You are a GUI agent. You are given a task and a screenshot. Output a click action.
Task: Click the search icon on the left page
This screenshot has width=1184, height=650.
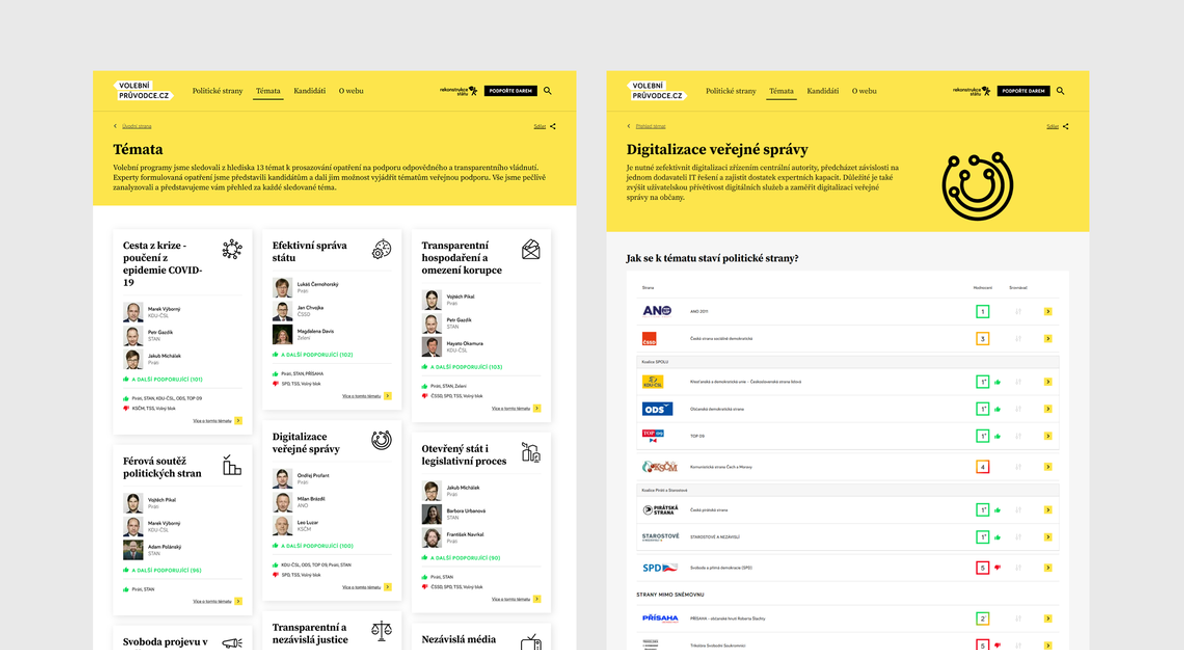point(547,91)
